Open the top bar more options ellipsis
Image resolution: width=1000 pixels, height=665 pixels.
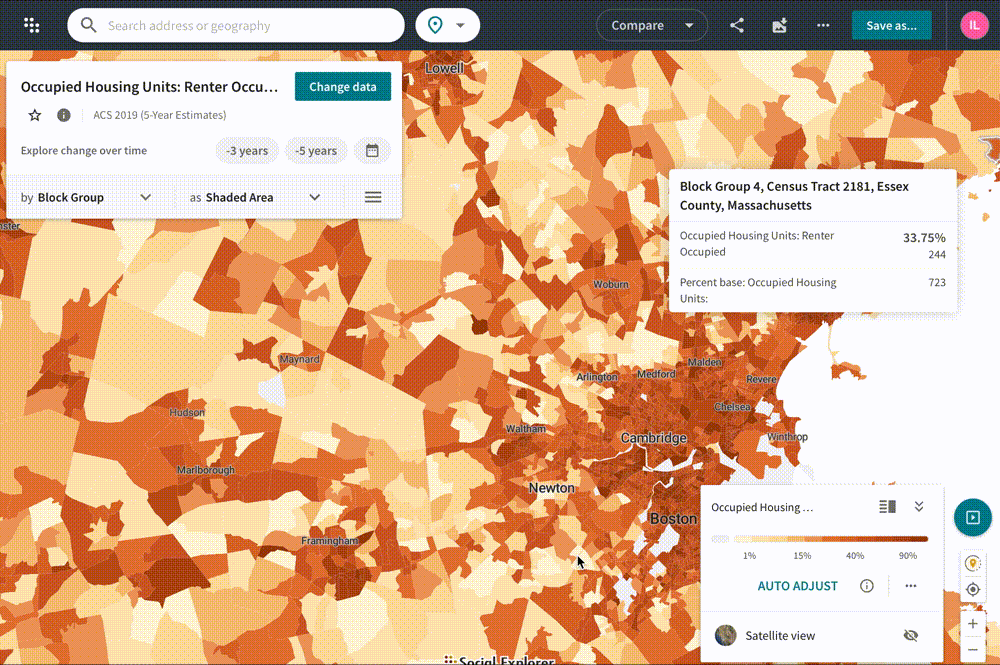[x=823, y=26]
